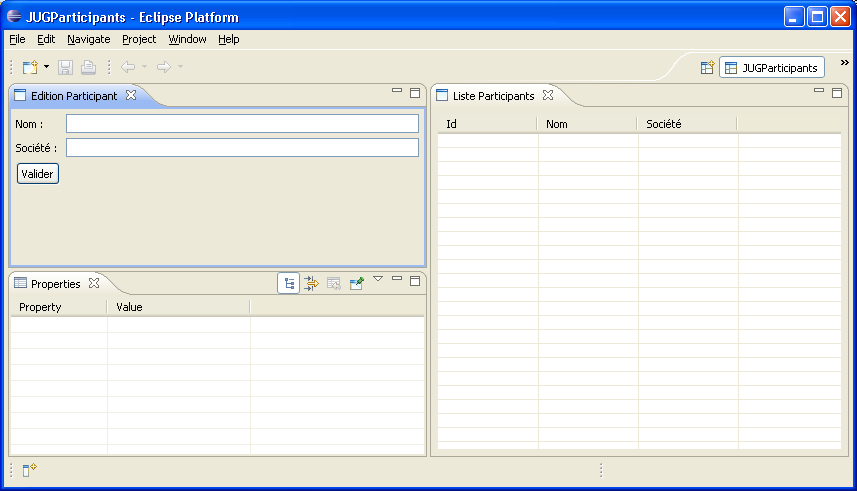Open the Window menu
Screen dimensions: 857x491
187,39
